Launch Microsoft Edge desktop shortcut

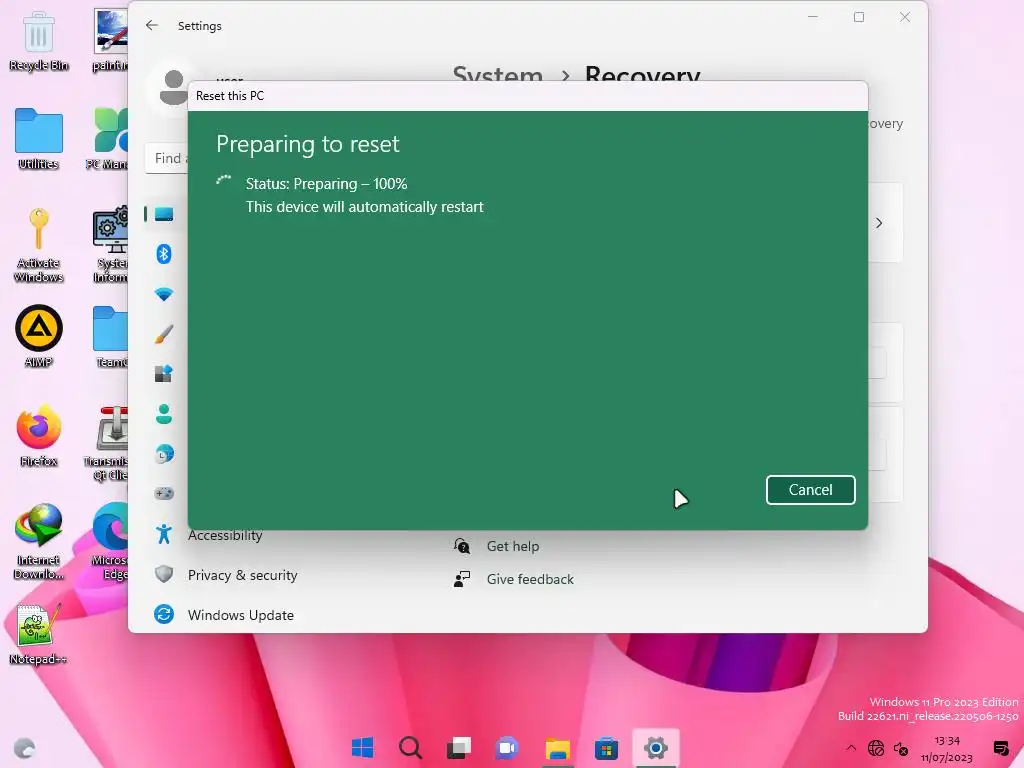pyautogui.click(x=110, y=541)
